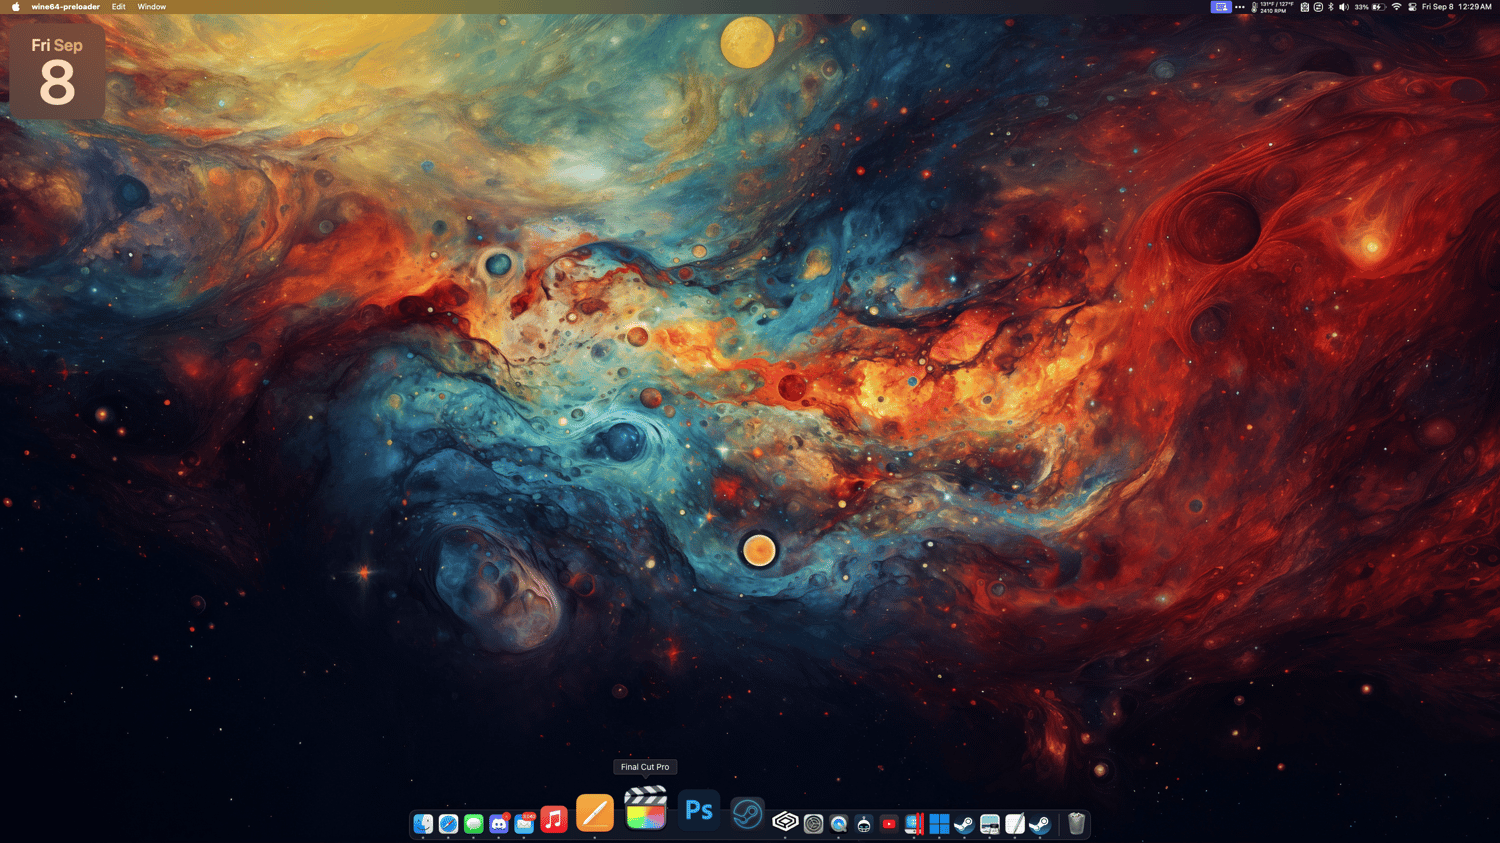Show battery status at 33%

click(1369, 7)
